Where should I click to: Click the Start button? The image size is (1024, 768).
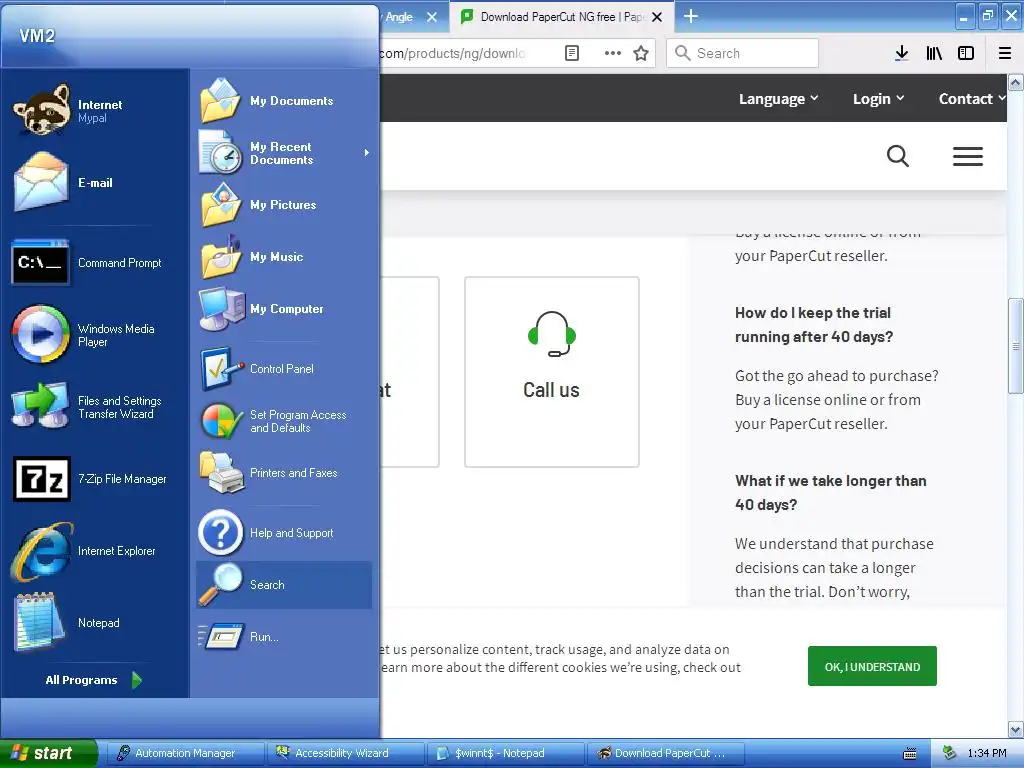pyautogui.click(x=48, y=753)
